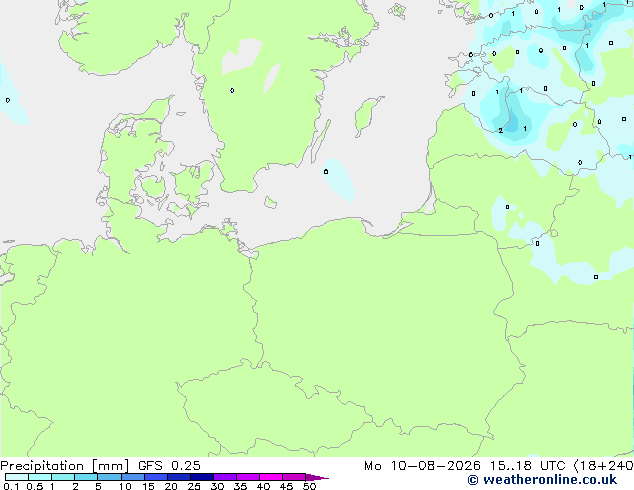
Task: Select the 25–30 mm navy legend swatch
Action: point(202,477)
